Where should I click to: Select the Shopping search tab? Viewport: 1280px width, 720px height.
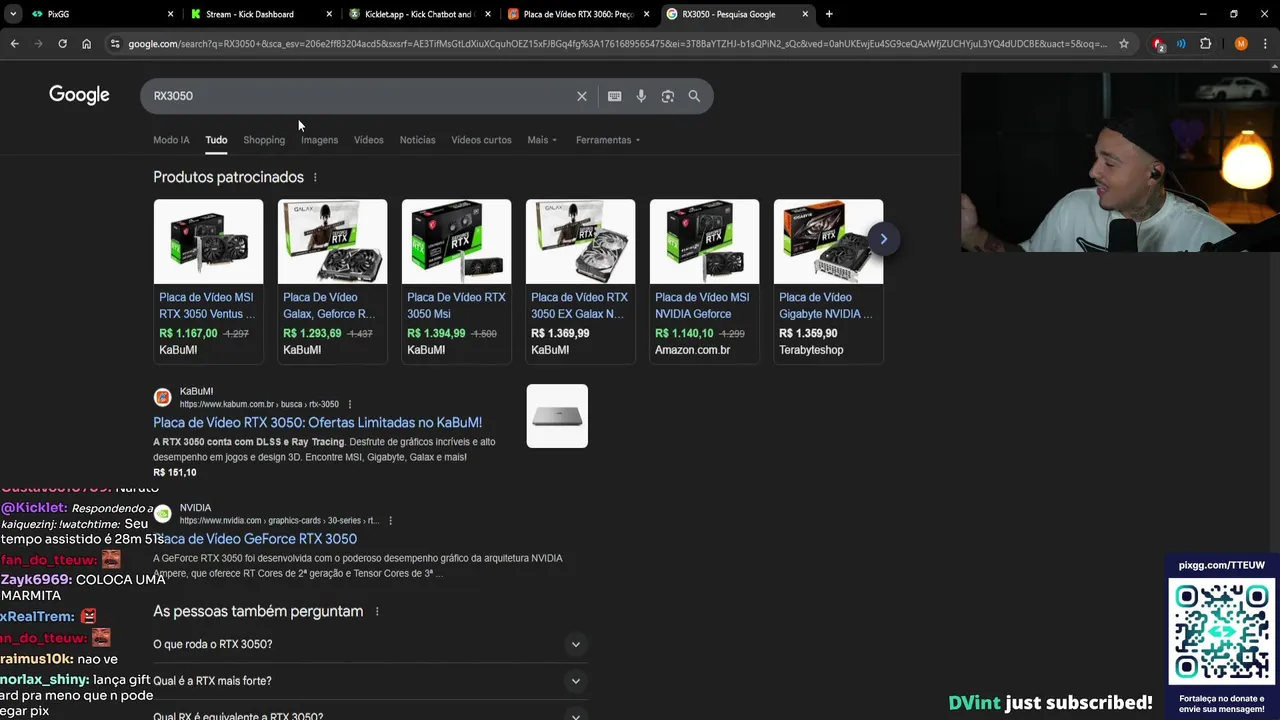[x=264, y=140]
